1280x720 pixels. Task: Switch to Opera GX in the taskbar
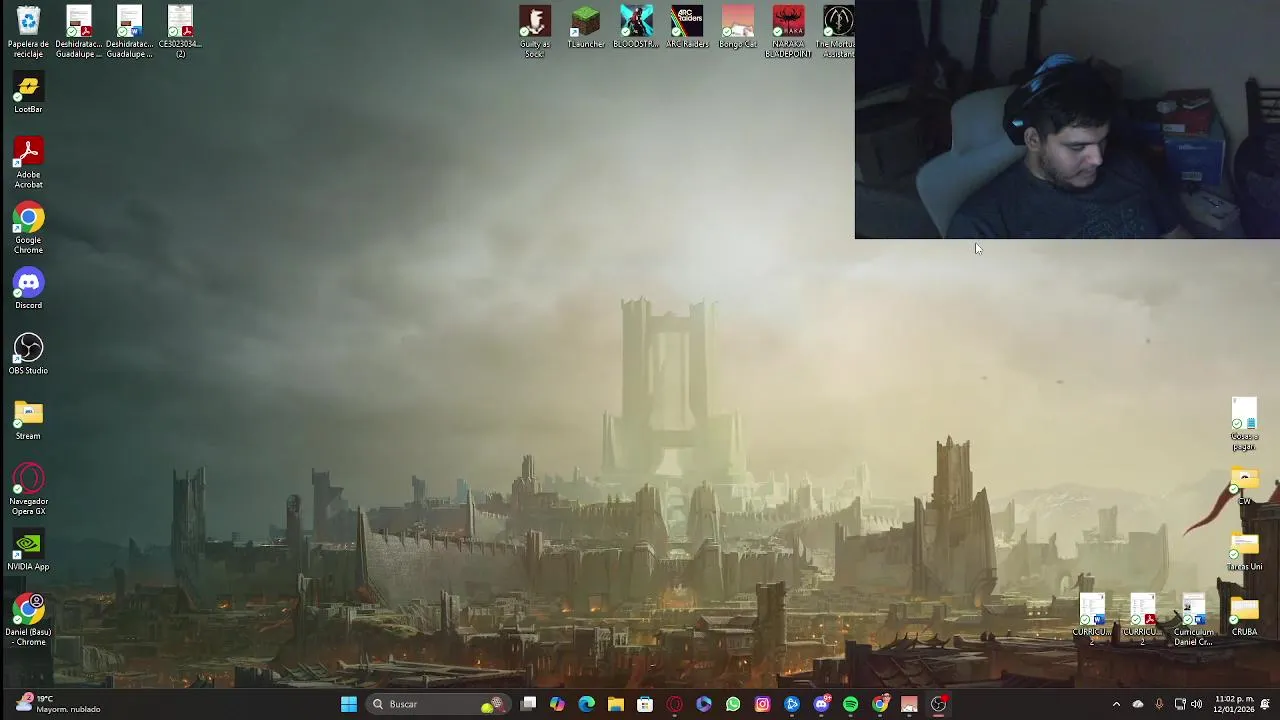674,704
